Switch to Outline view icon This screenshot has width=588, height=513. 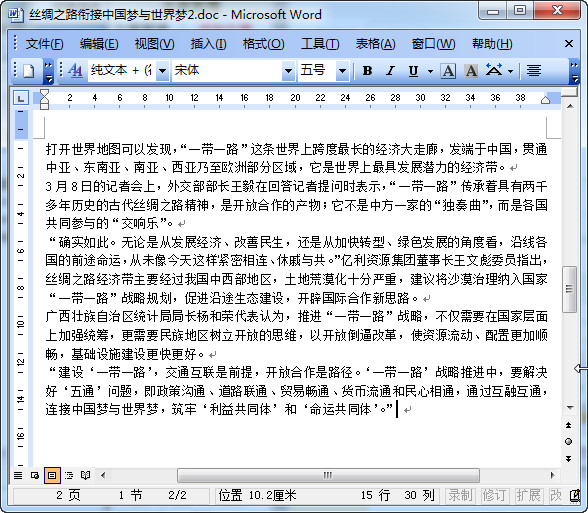[x=69, y=476]
